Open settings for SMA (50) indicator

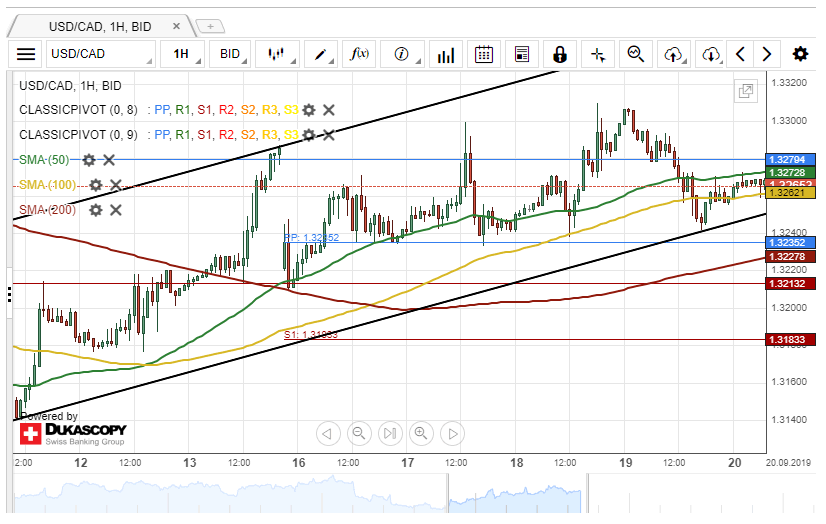pyautogui.click(x=89, y=160)
